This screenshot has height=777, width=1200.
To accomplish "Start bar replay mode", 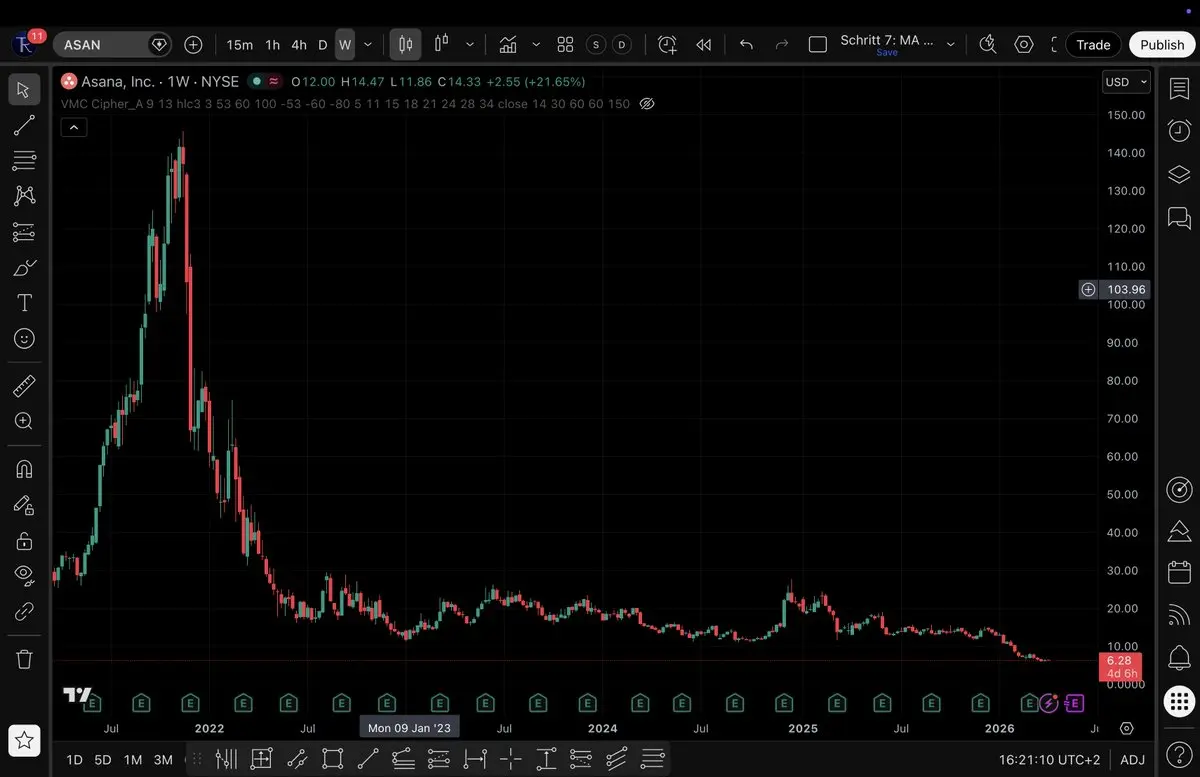I will [x=704, y=45].
